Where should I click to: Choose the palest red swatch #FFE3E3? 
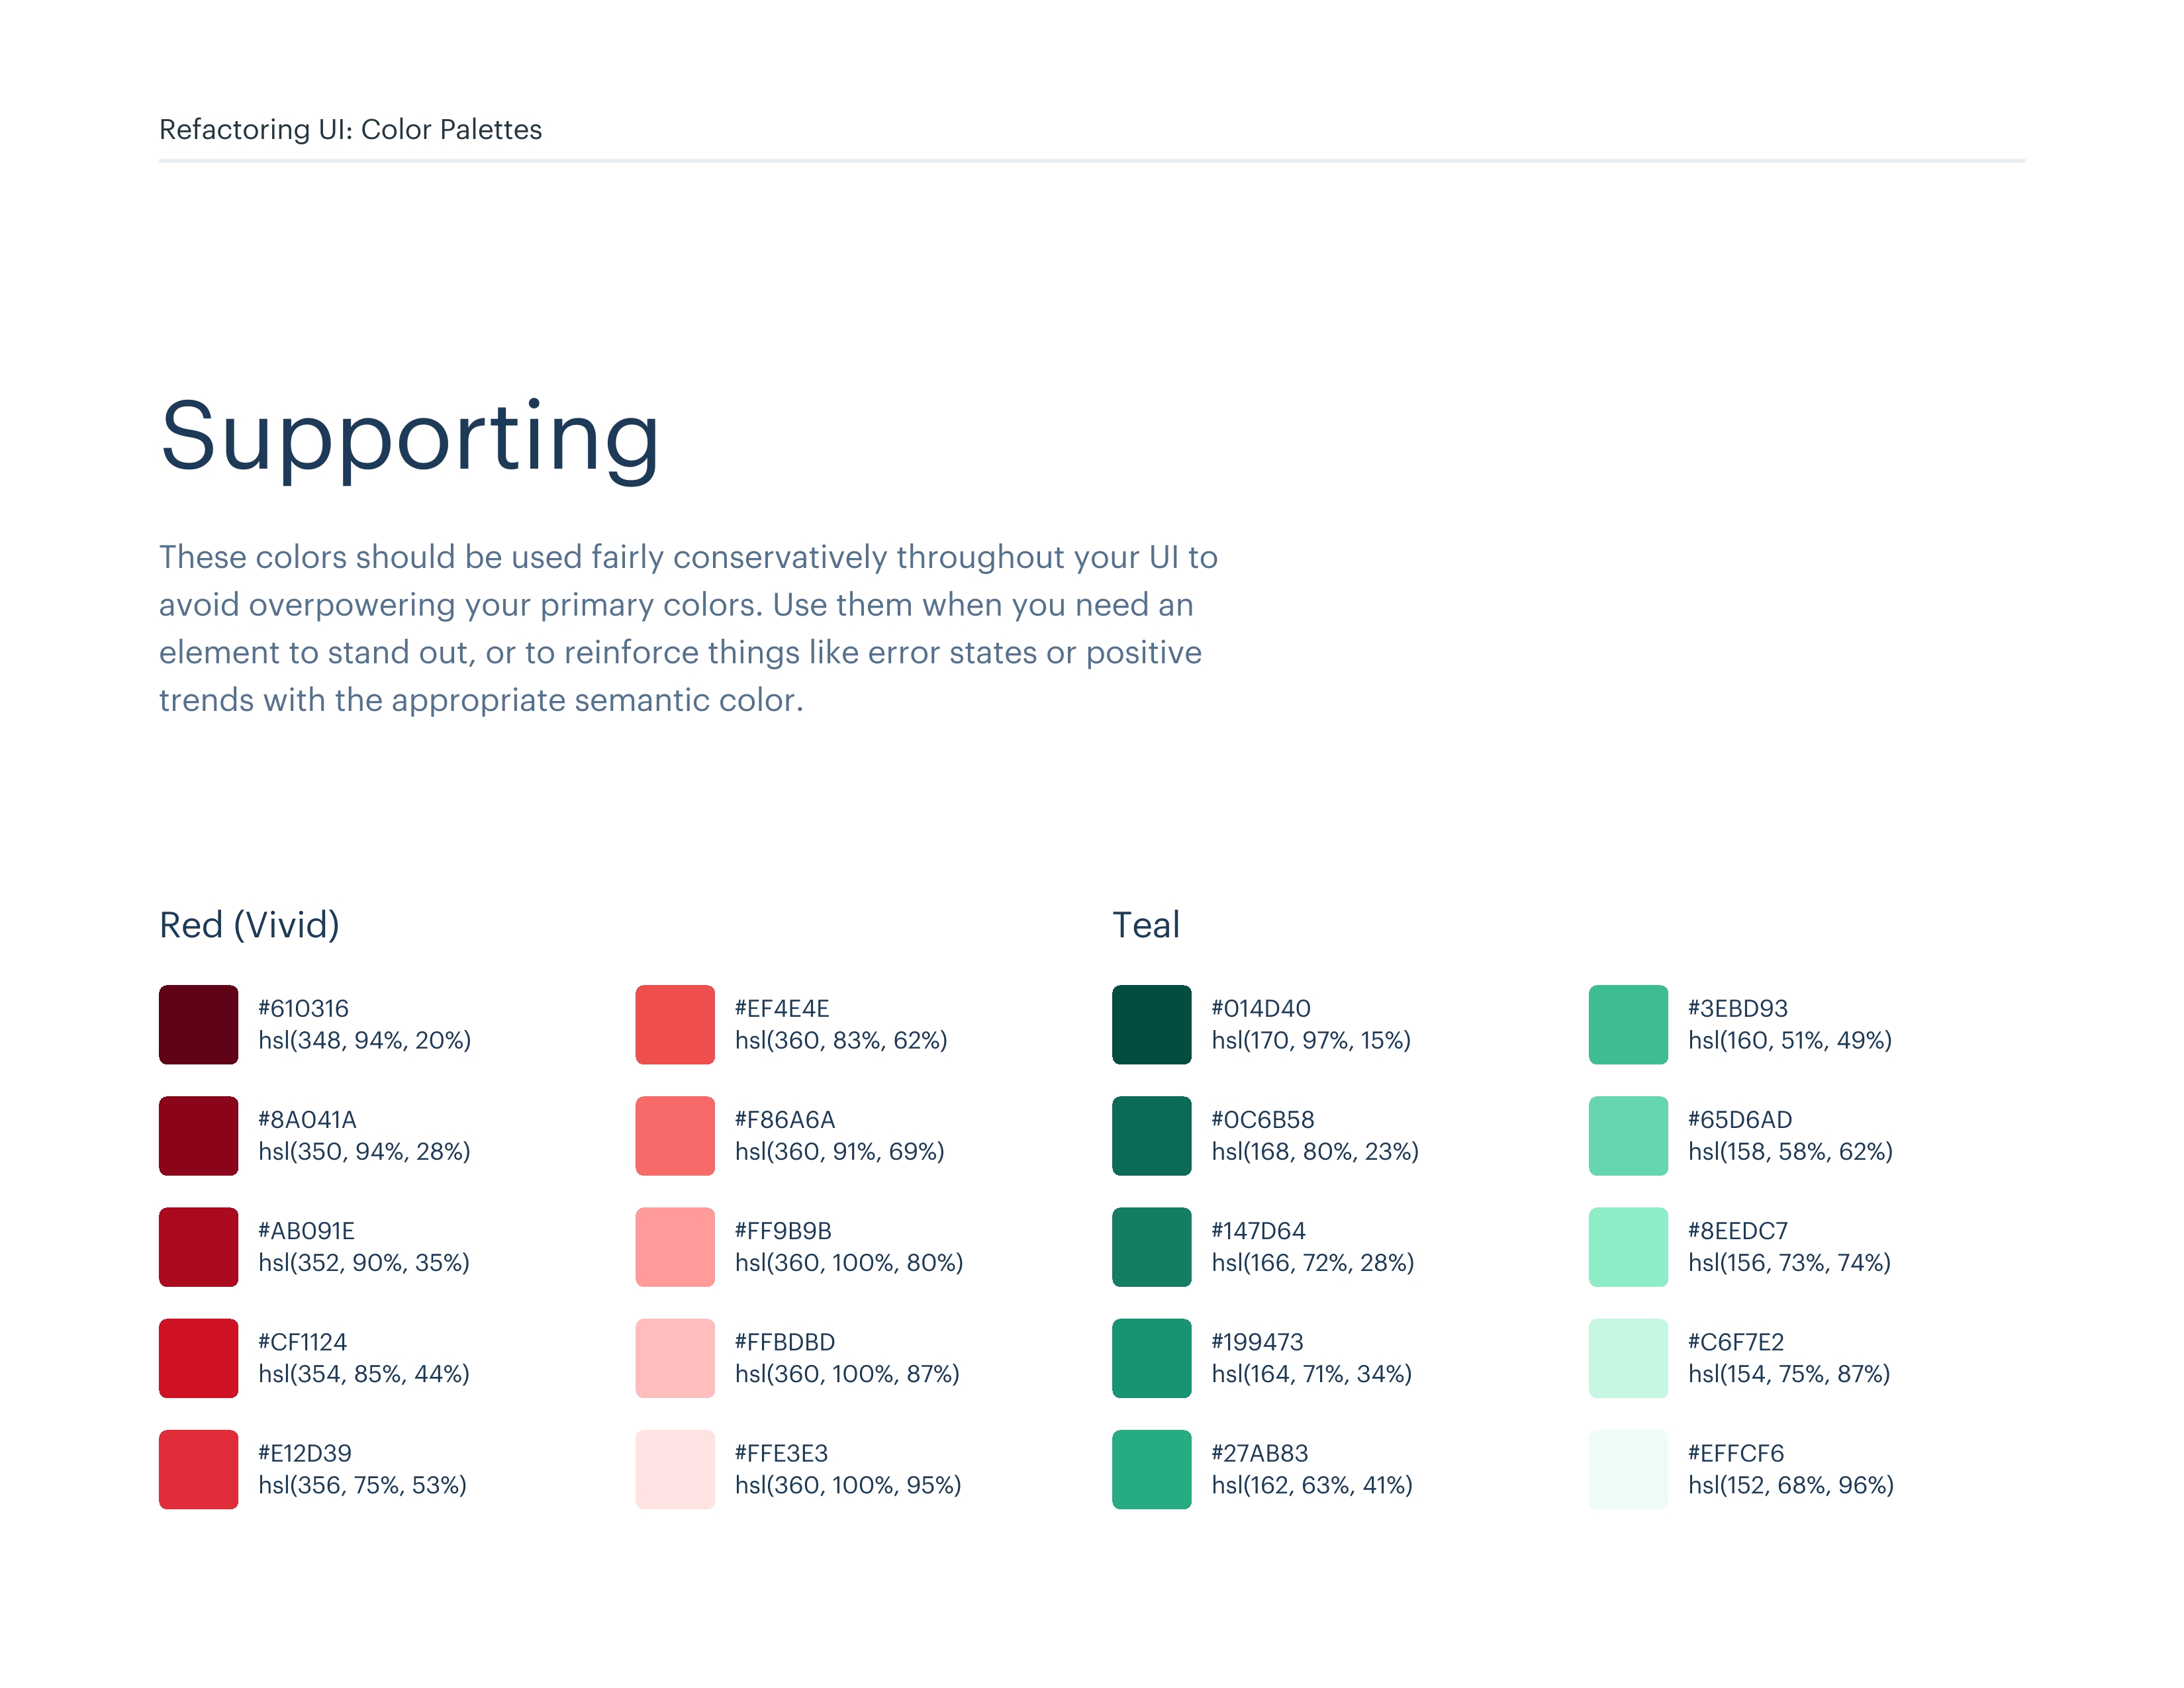click(x=675, y=1468)
